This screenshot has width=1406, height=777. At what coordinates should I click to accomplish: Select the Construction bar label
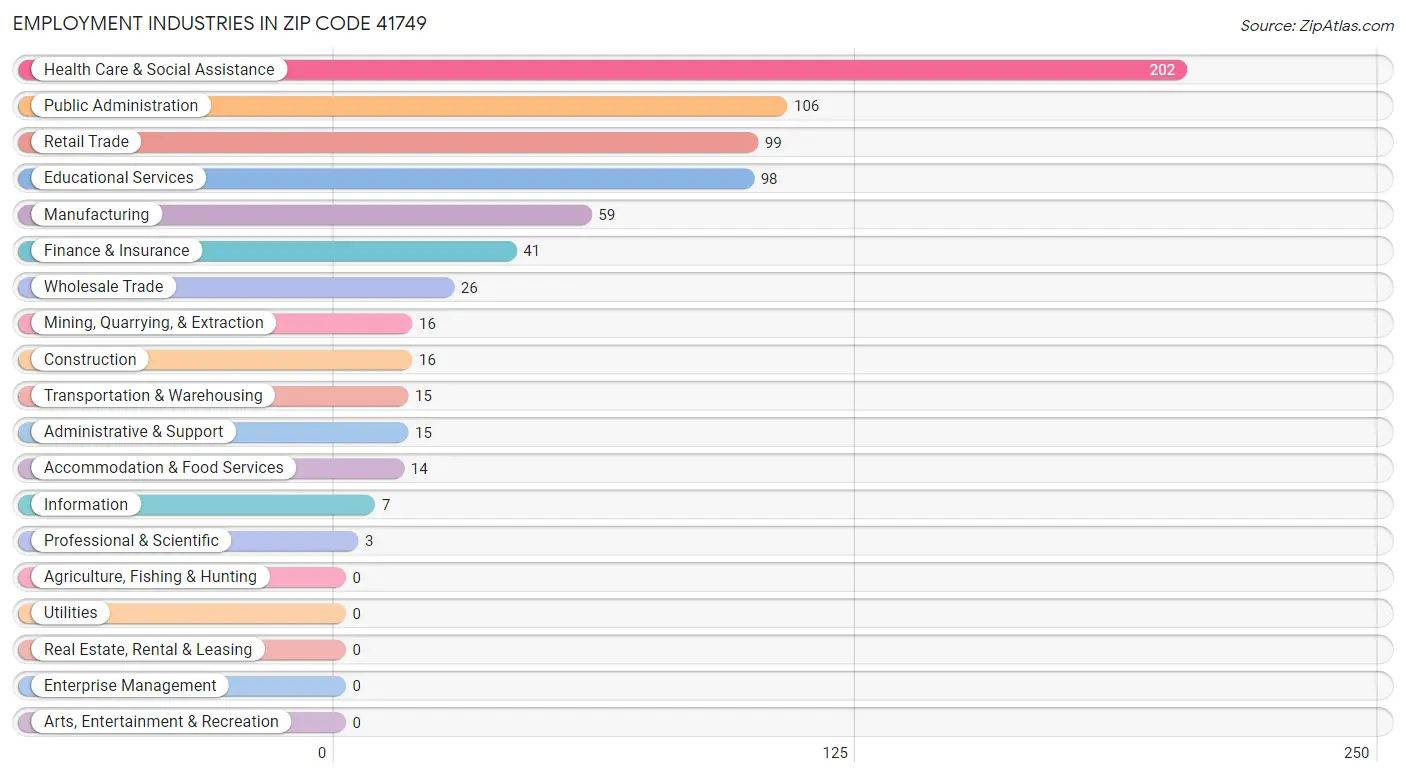pos(90,359)
